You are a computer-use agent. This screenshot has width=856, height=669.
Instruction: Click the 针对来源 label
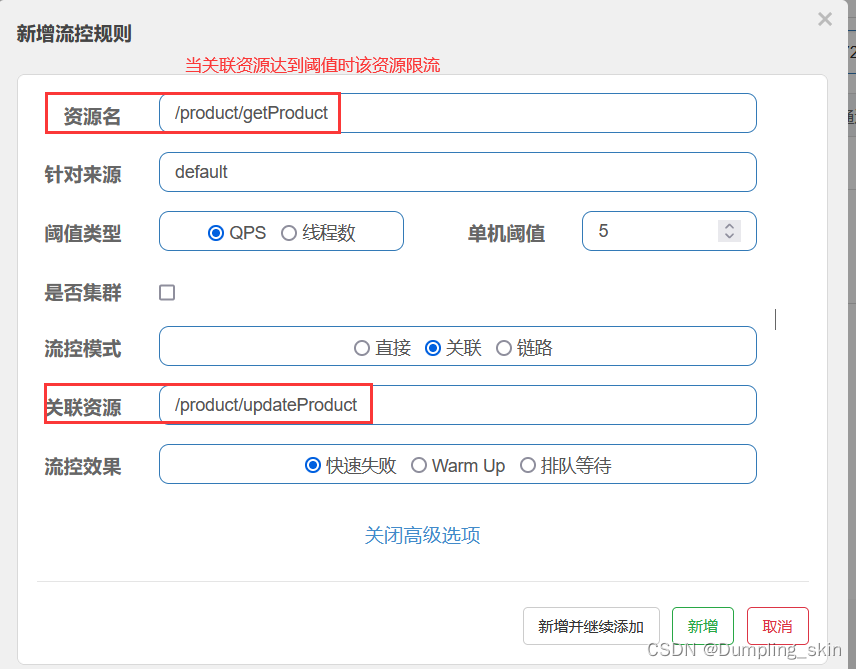[x=82, y=175]
